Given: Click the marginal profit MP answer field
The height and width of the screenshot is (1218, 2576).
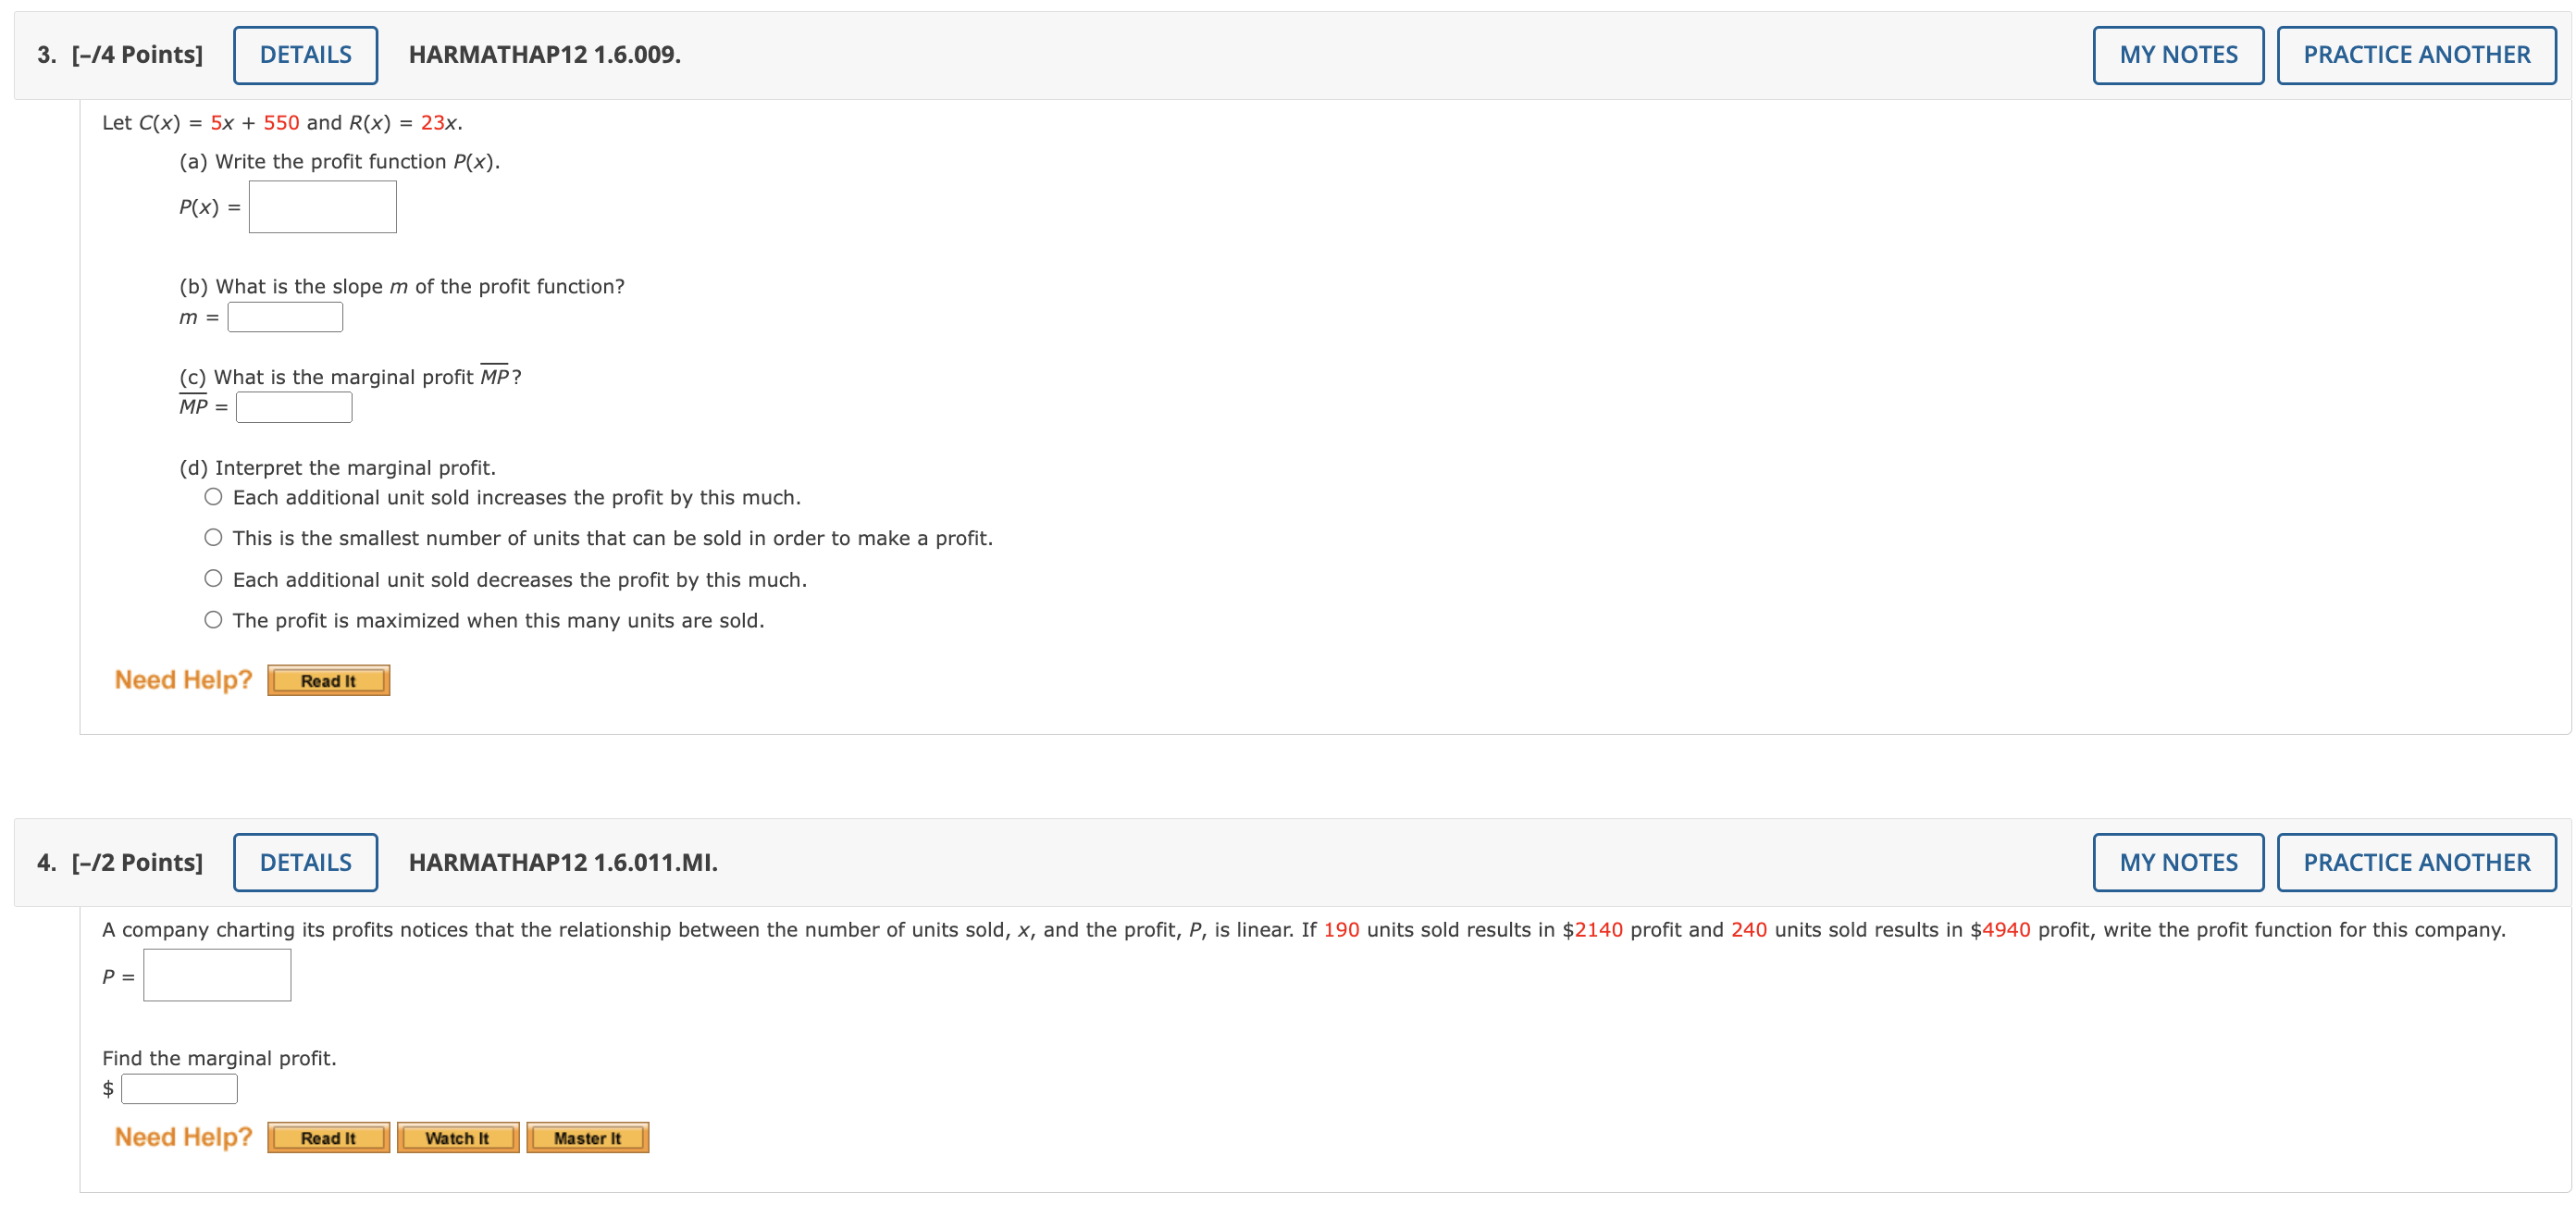Looking at the screenshot, I should click(x=294, y=407).
